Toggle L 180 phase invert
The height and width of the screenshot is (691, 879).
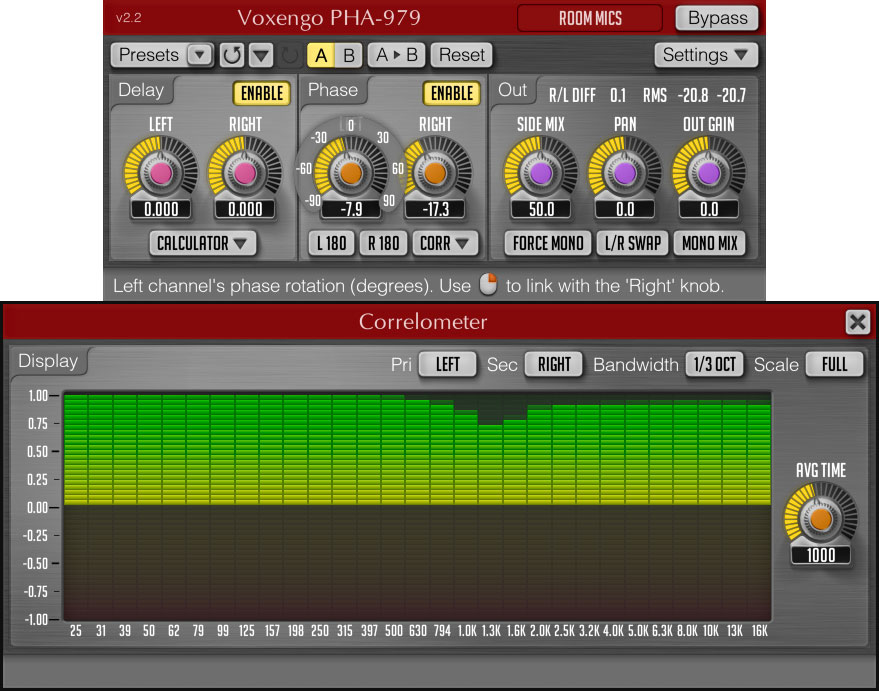[x=331, y=243]
